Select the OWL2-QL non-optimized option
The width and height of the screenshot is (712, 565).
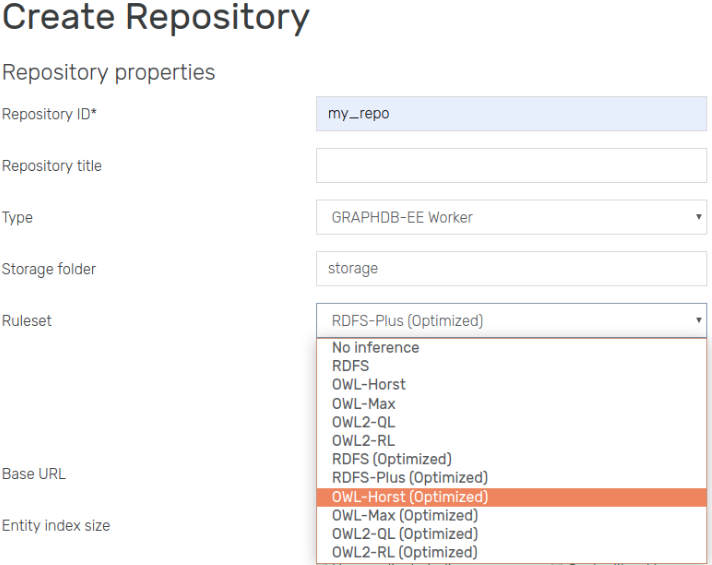pos(511,422)
